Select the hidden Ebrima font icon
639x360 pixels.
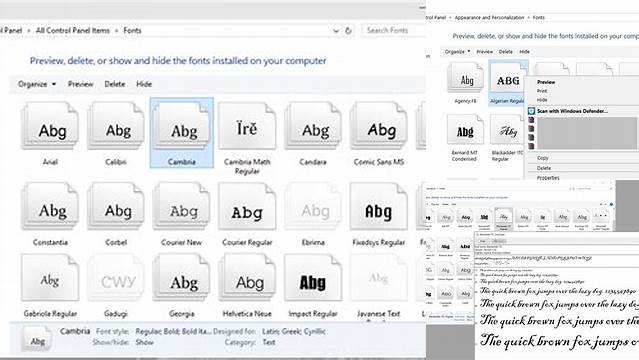[x=313, y=207]
